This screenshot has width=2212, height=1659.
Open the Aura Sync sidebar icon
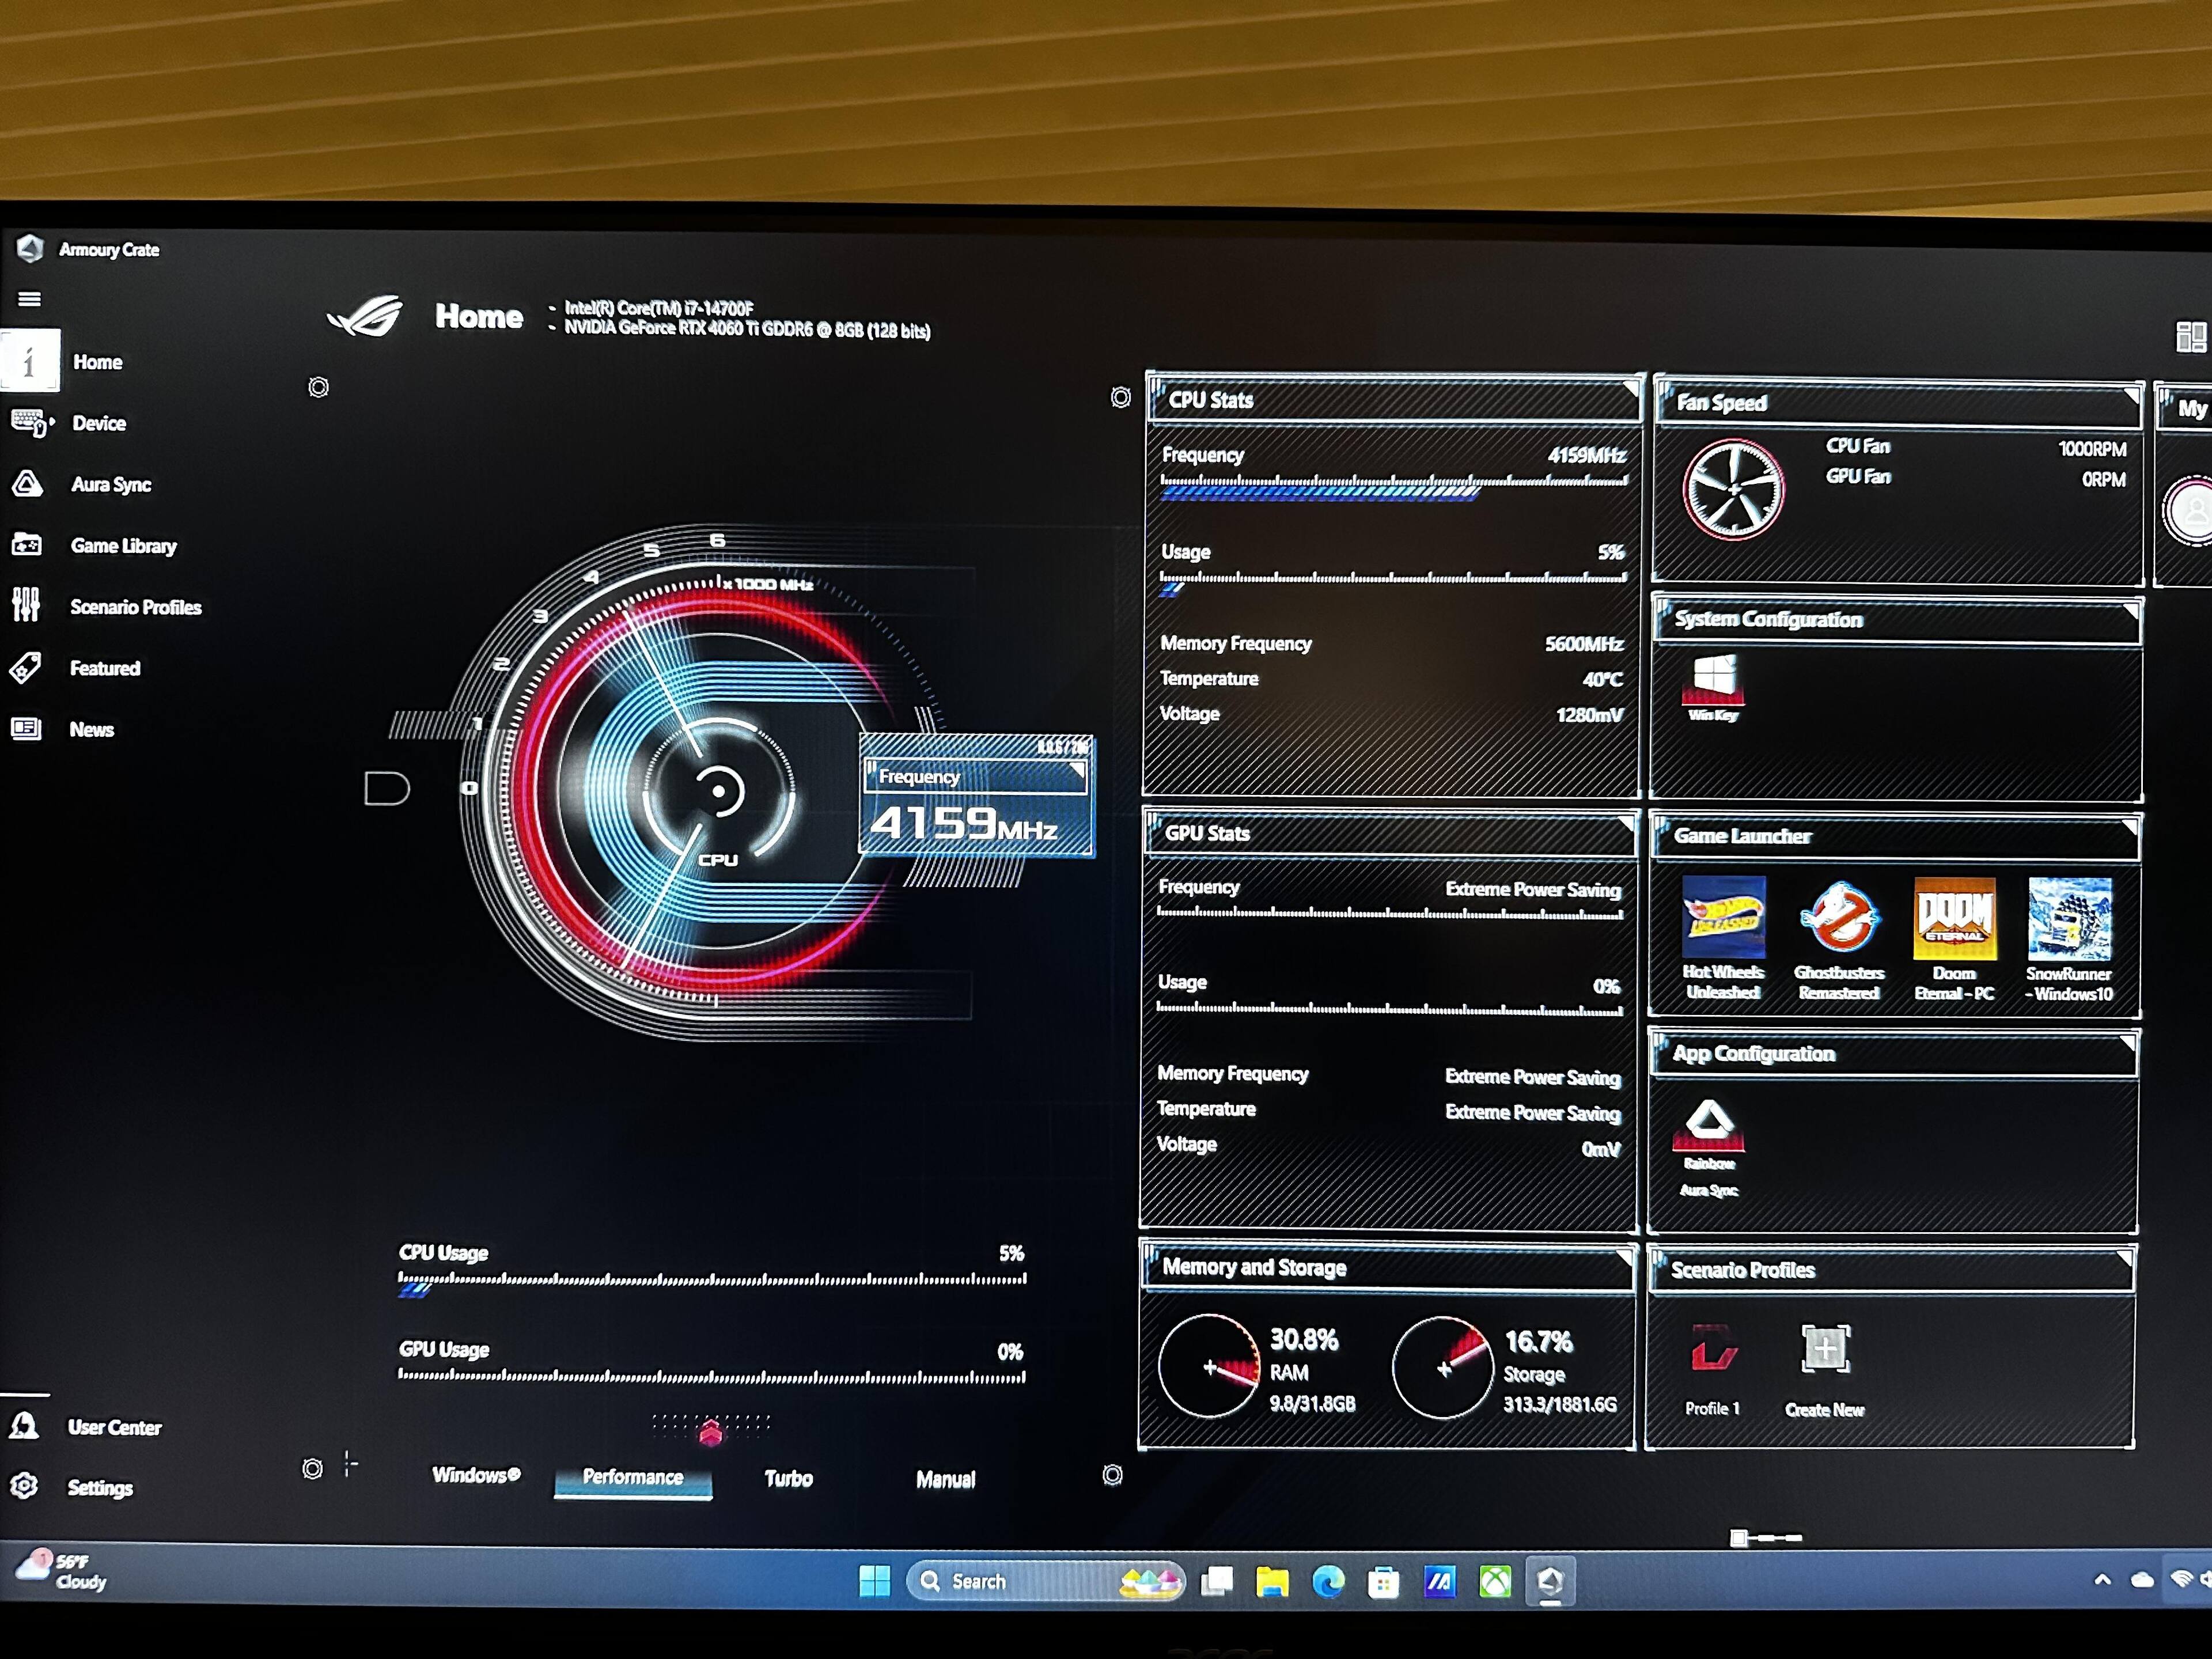click(x=27, y=484)
